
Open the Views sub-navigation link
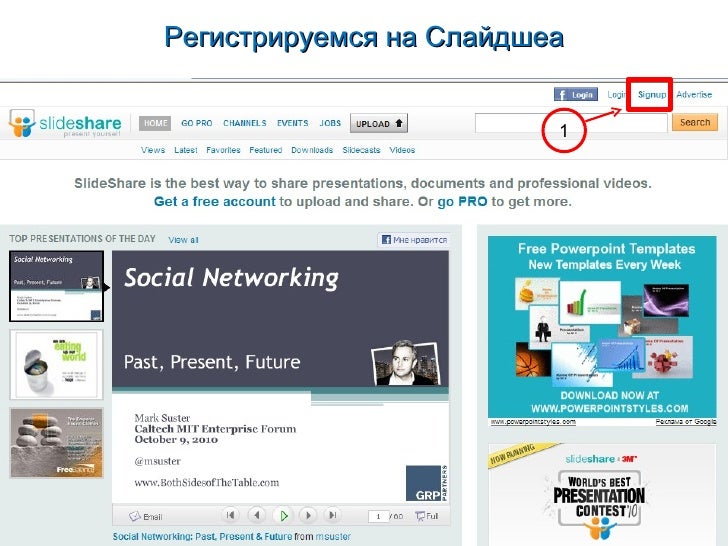[153, 150]
